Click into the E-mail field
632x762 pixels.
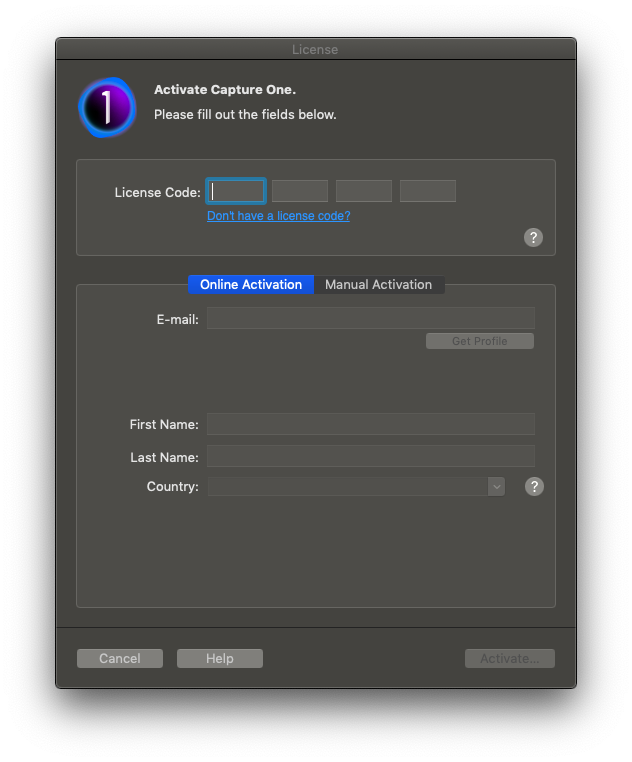coord(371,318)
